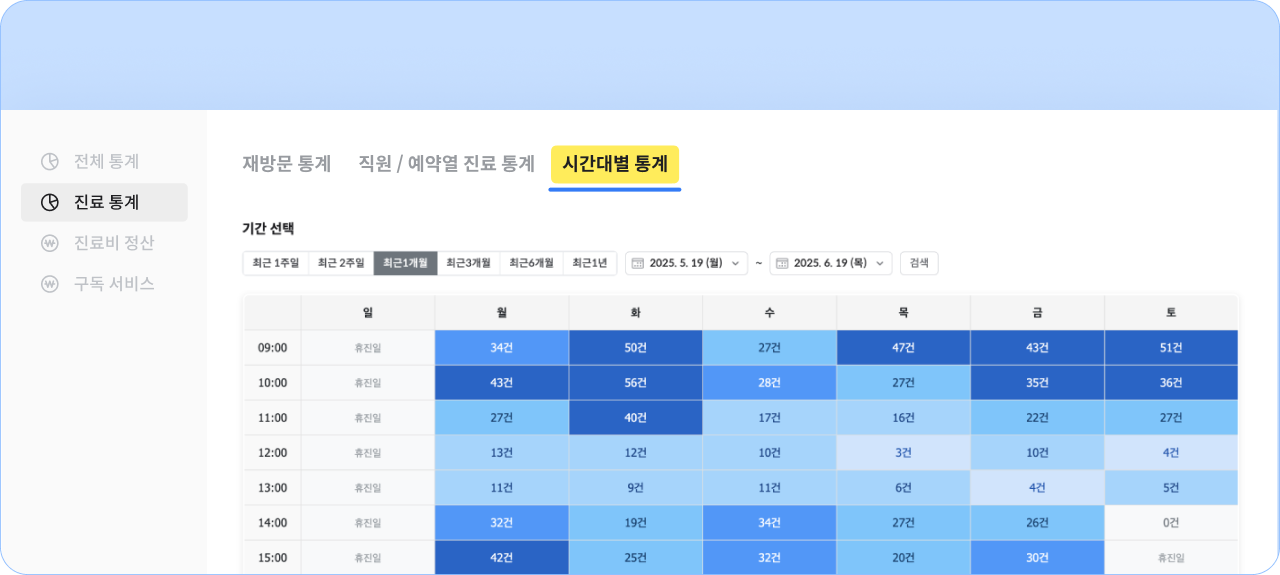
Task: Click the 19건 cell for Tuesday 14:00
Action: 636,523
